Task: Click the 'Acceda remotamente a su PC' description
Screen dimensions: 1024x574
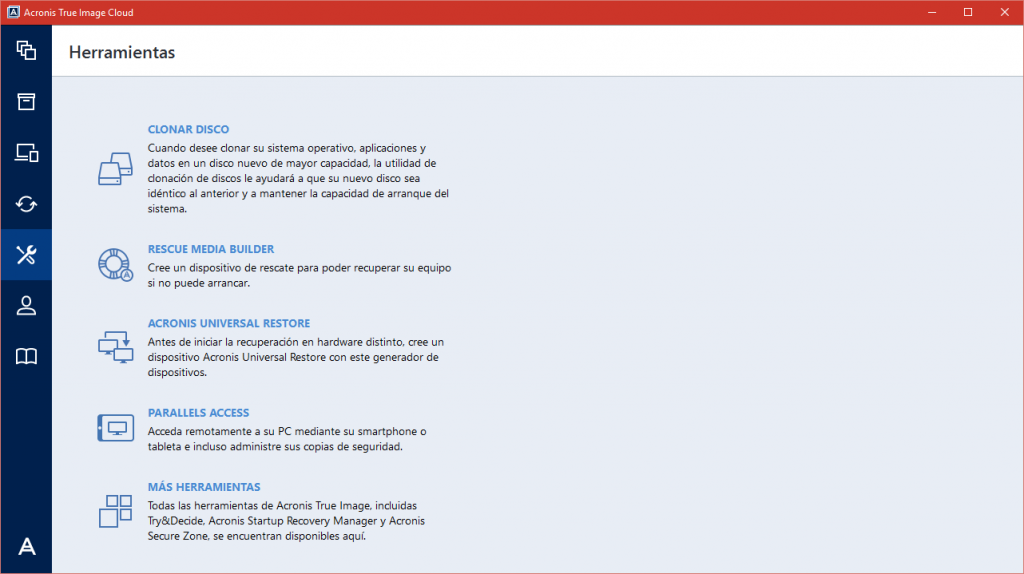Action: (x=287, y=439)
